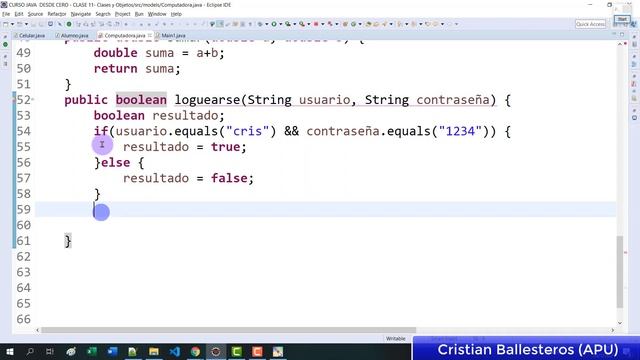Open the Source menu
Screen dimensions: 640x360
pos(35,14)
